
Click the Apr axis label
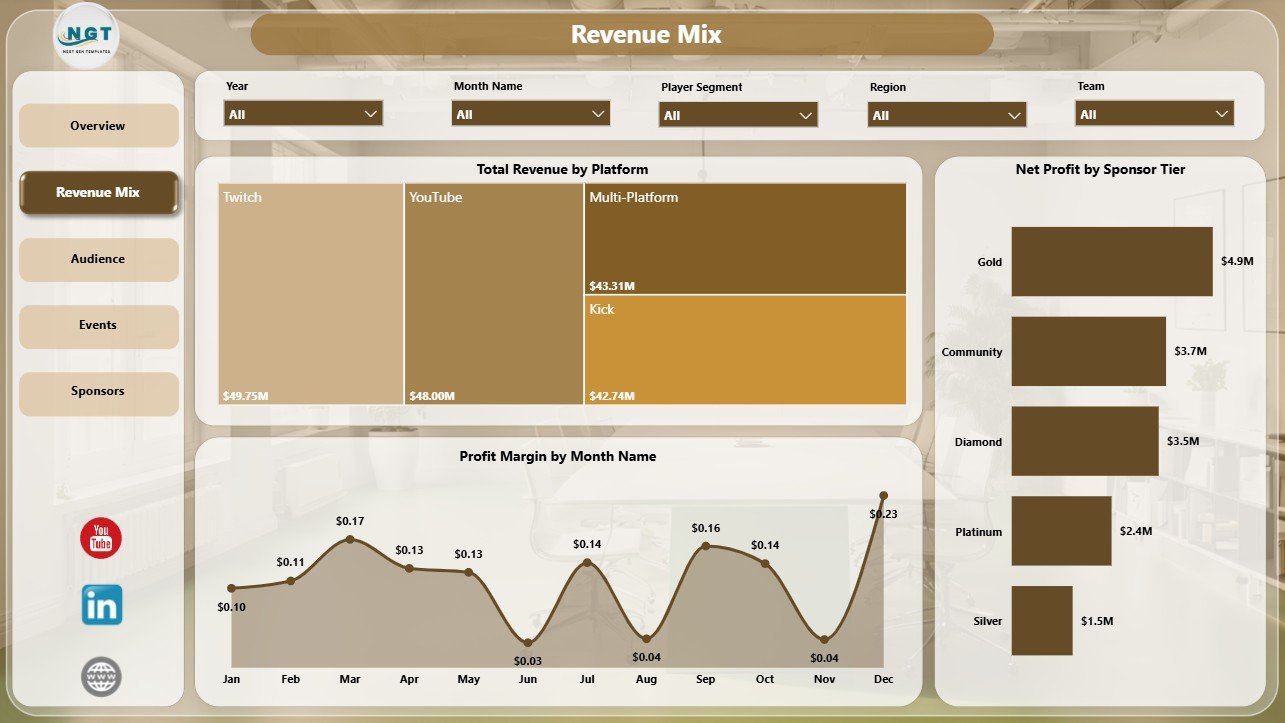click(409, 679)
